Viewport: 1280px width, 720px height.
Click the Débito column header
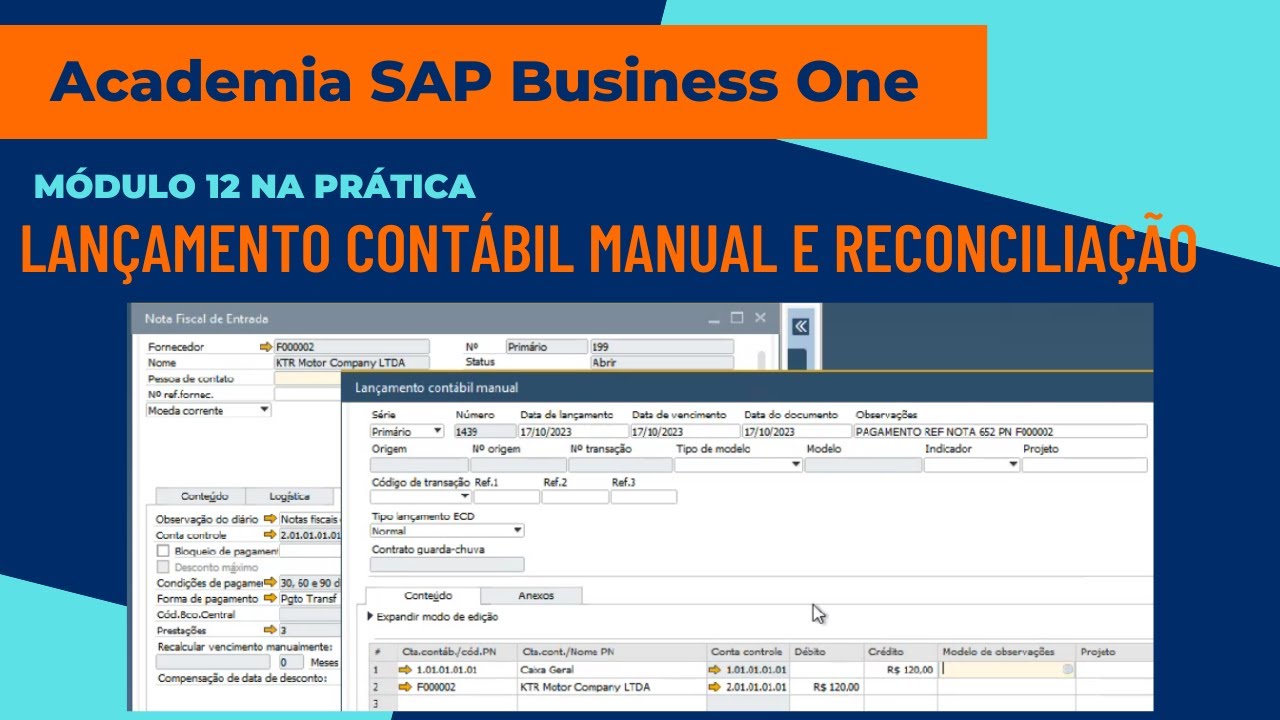(827, 652)
